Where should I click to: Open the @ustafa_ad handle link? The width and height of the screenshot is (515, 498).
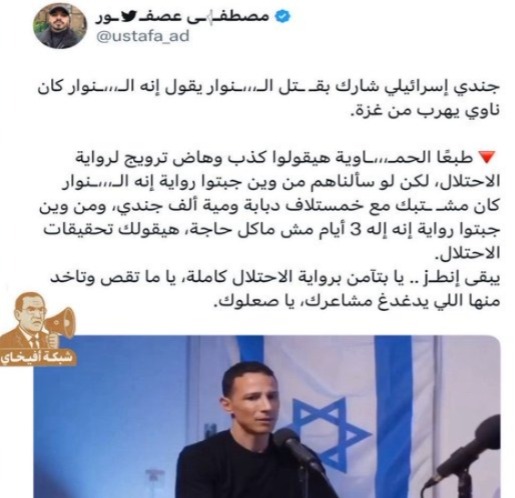click(143, 36)
